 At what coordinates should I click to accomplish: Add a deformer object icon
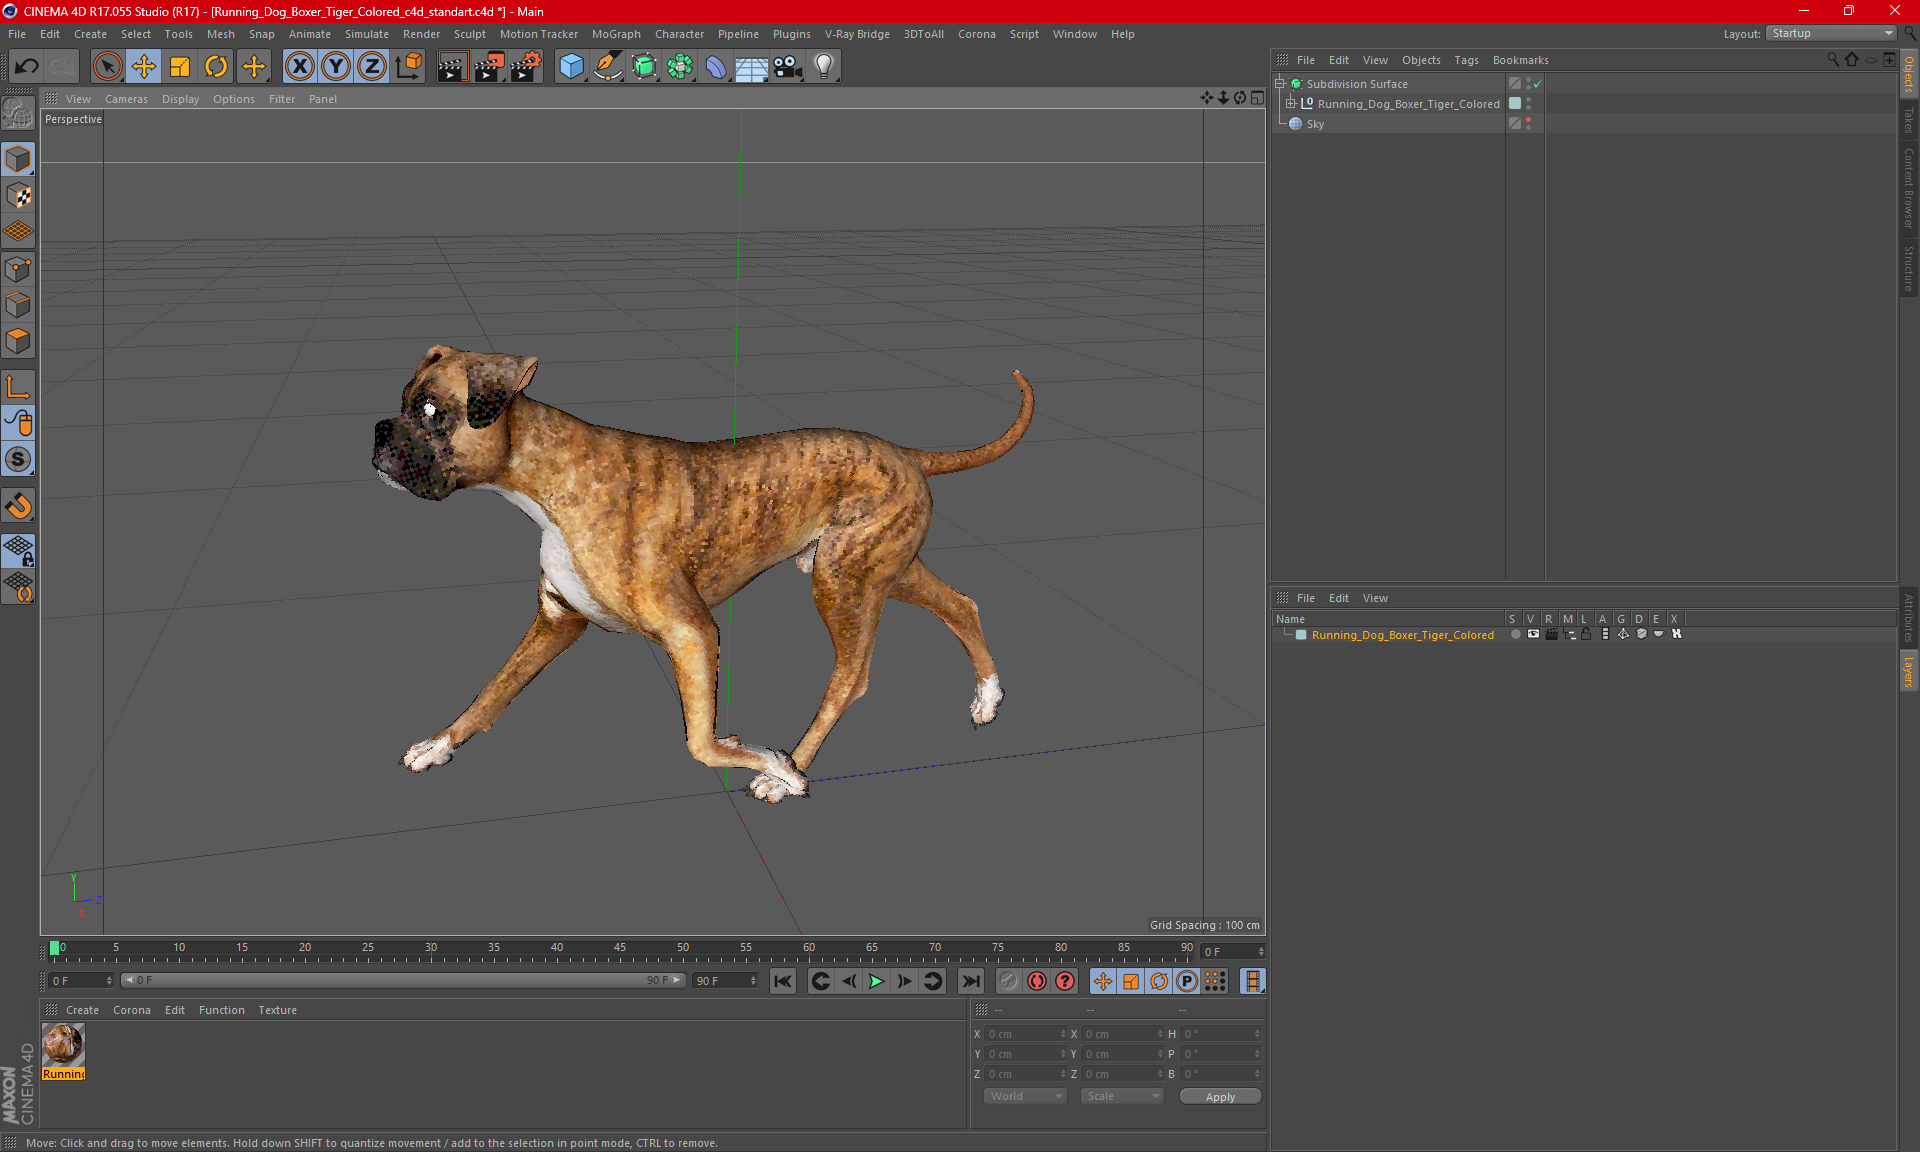[716, 67]
